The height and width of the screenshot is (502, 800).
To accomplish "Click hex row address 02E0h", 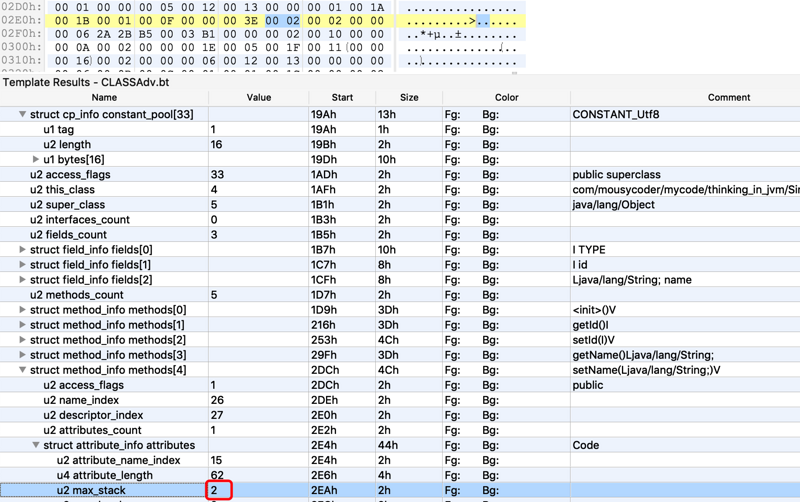I will [x=21, y=20].
